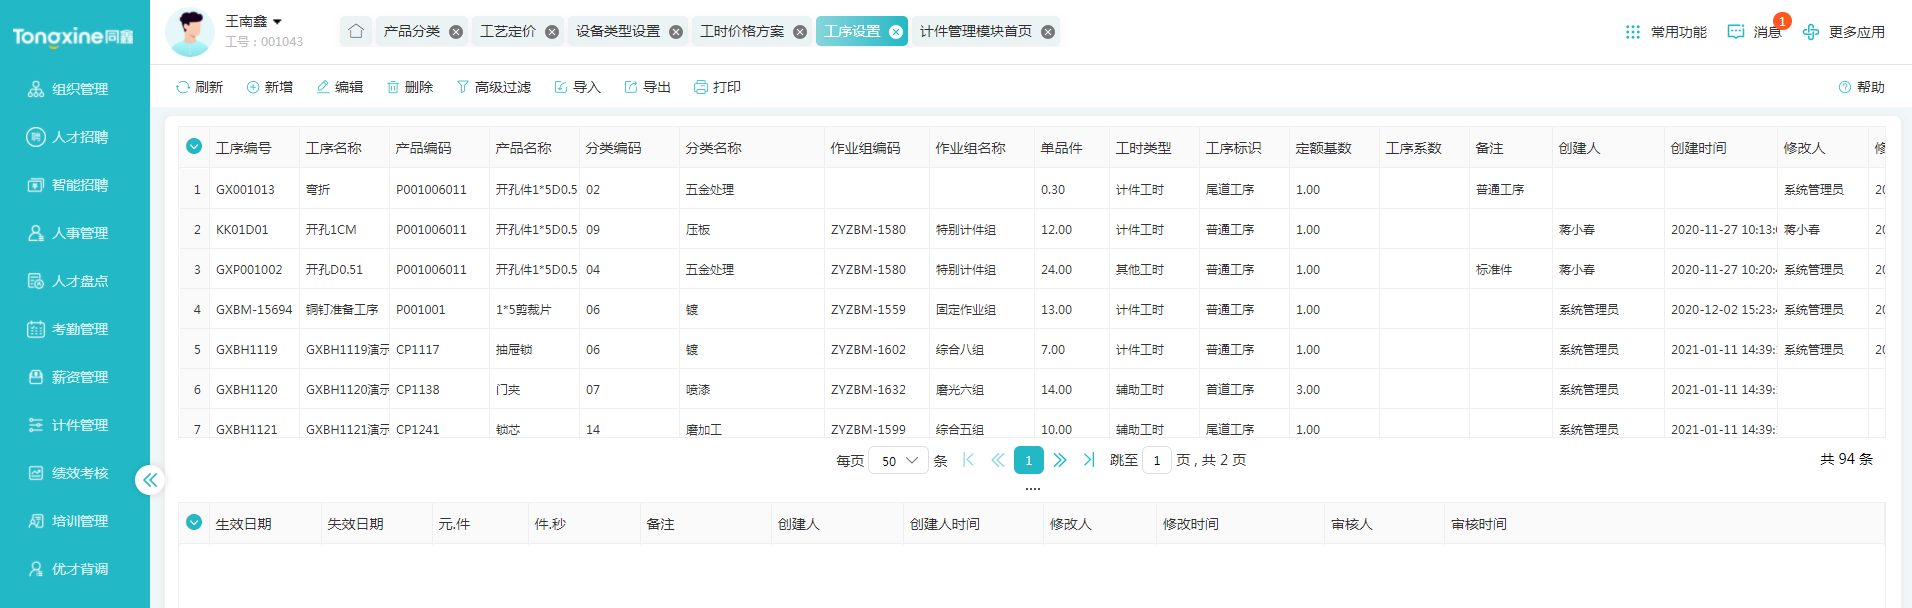Screen dimensions: 1912x608
Task: Click the 打印 print button
Action: point(716,87)
